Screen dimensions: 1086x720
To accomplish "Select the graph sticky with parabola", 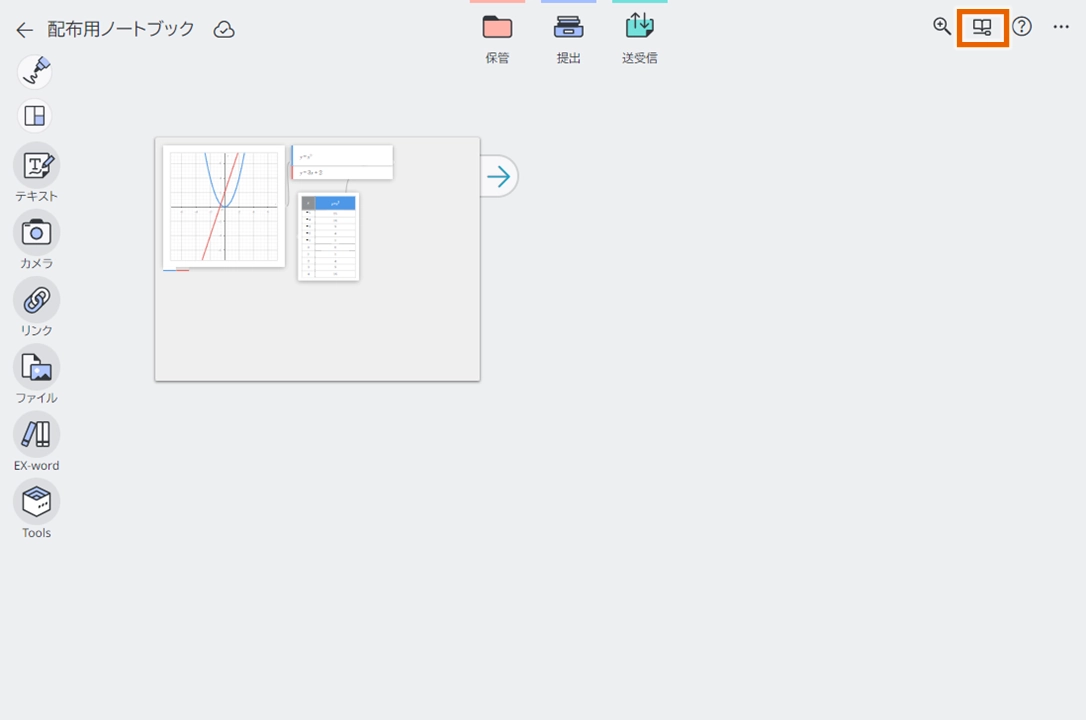I will click(x=224, y=207).
